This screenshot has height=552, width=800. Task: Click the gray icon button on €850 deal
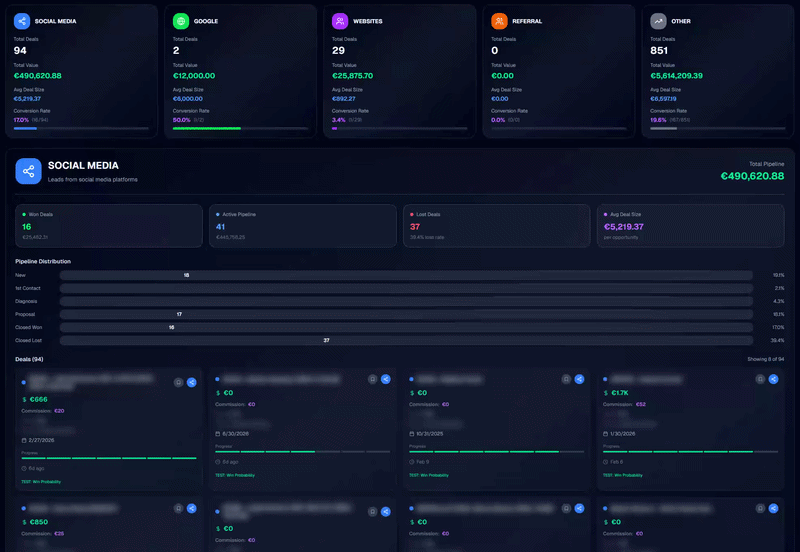(178, 510)
